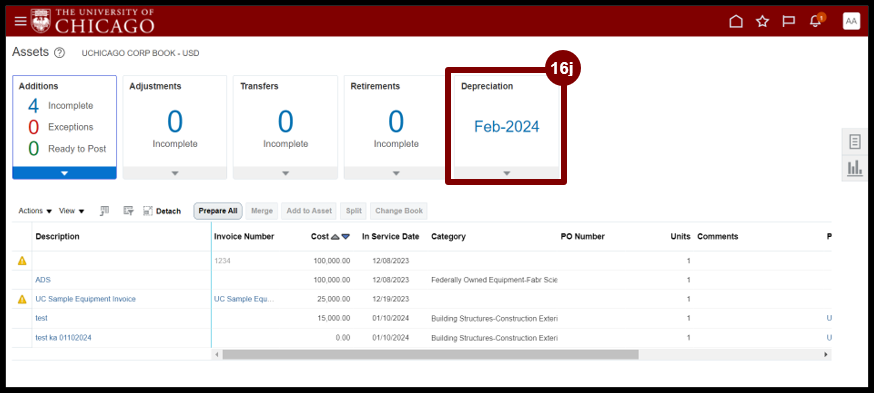Open the ADS asset link

pyautogui.click(x=43, y=280)
